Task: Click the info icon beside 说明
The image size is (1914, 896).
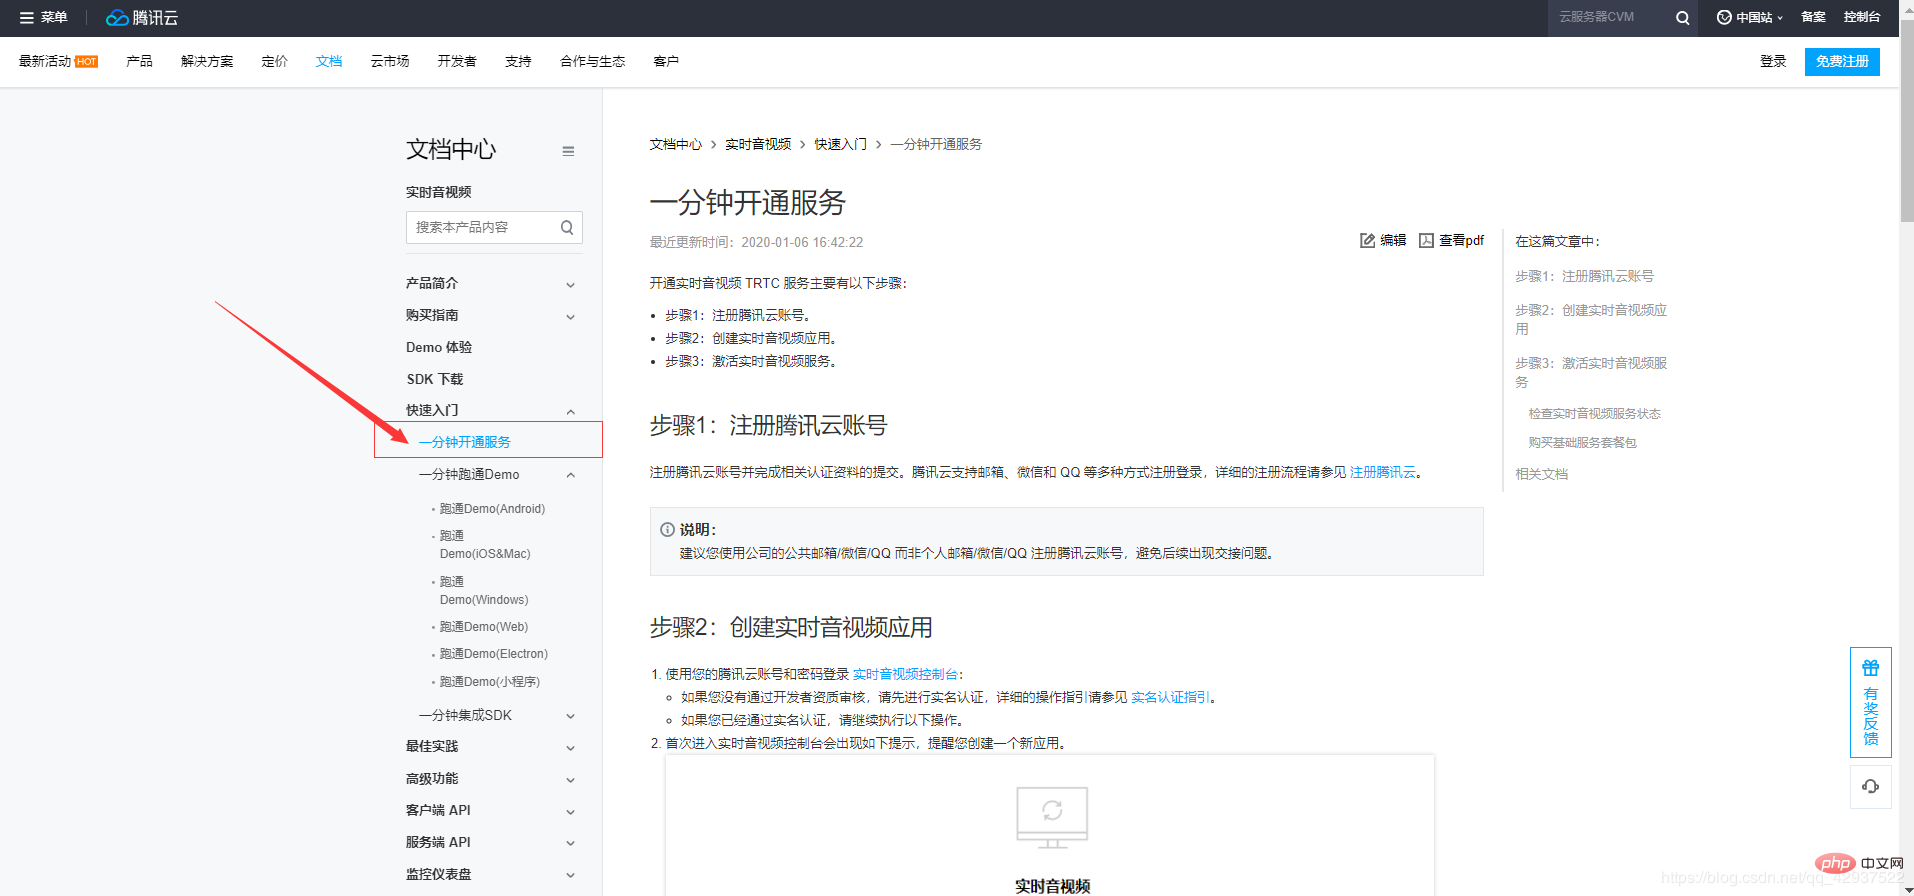Action: click(667, 530)
